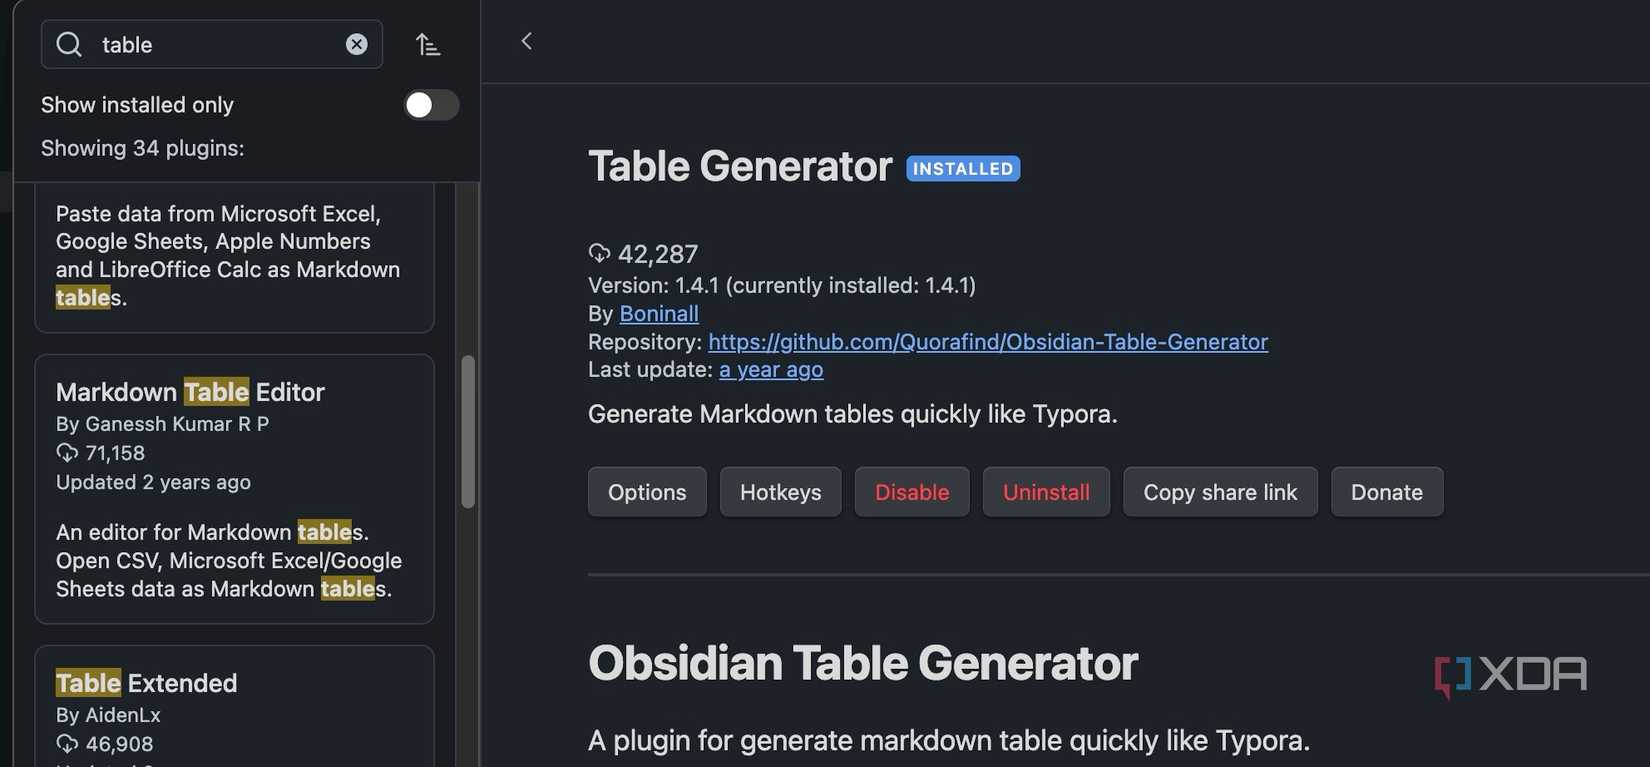Viewport: 1650px width, 767px height.
Task: Uninstall the Table Generator plugin
Action: pyautogui.click(x=1046, y=491)
